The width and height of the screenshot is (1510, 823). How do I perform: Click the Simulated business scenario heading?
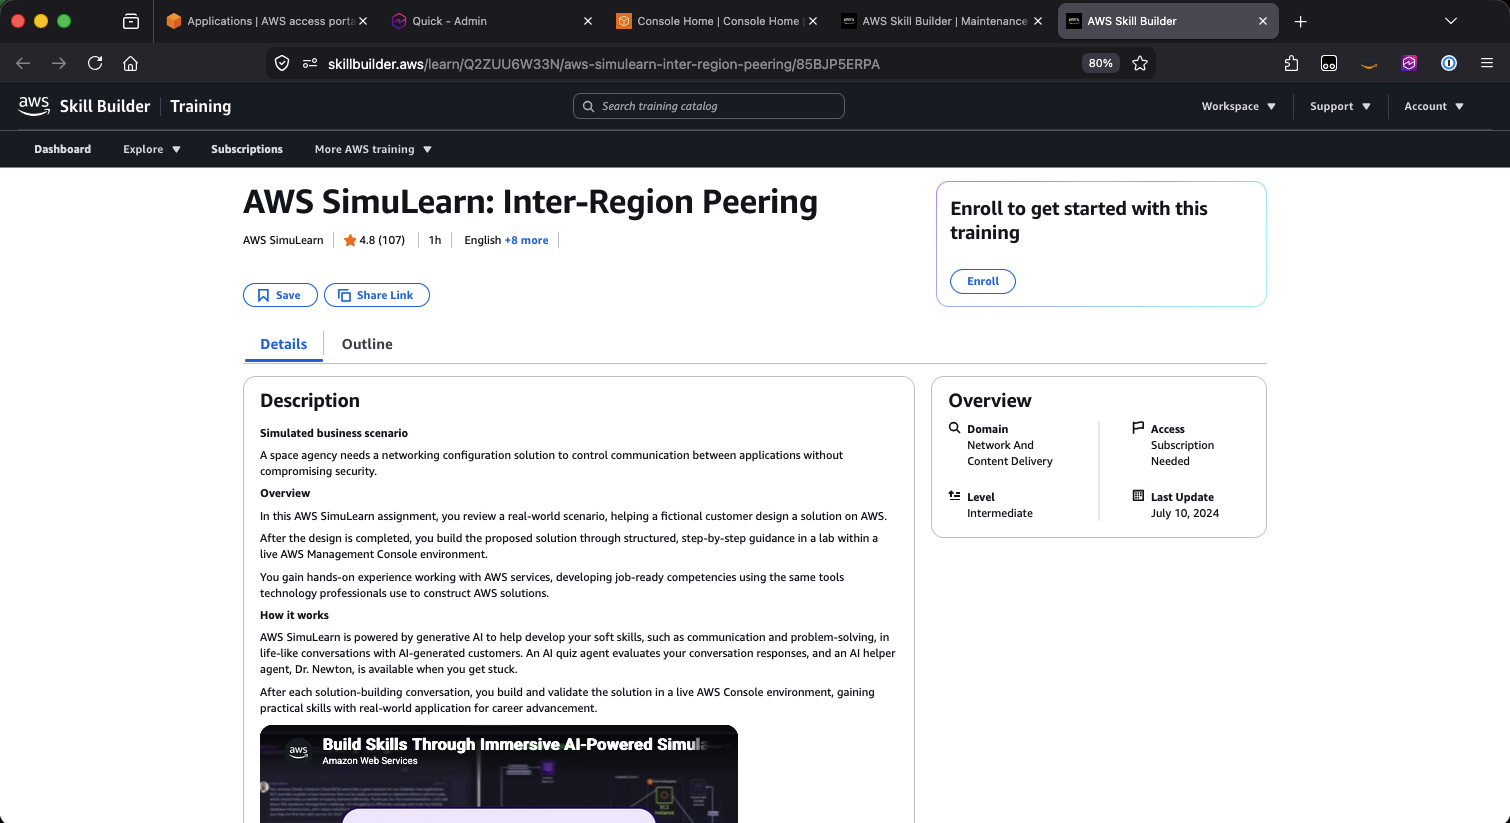click(x=334, y=433)
